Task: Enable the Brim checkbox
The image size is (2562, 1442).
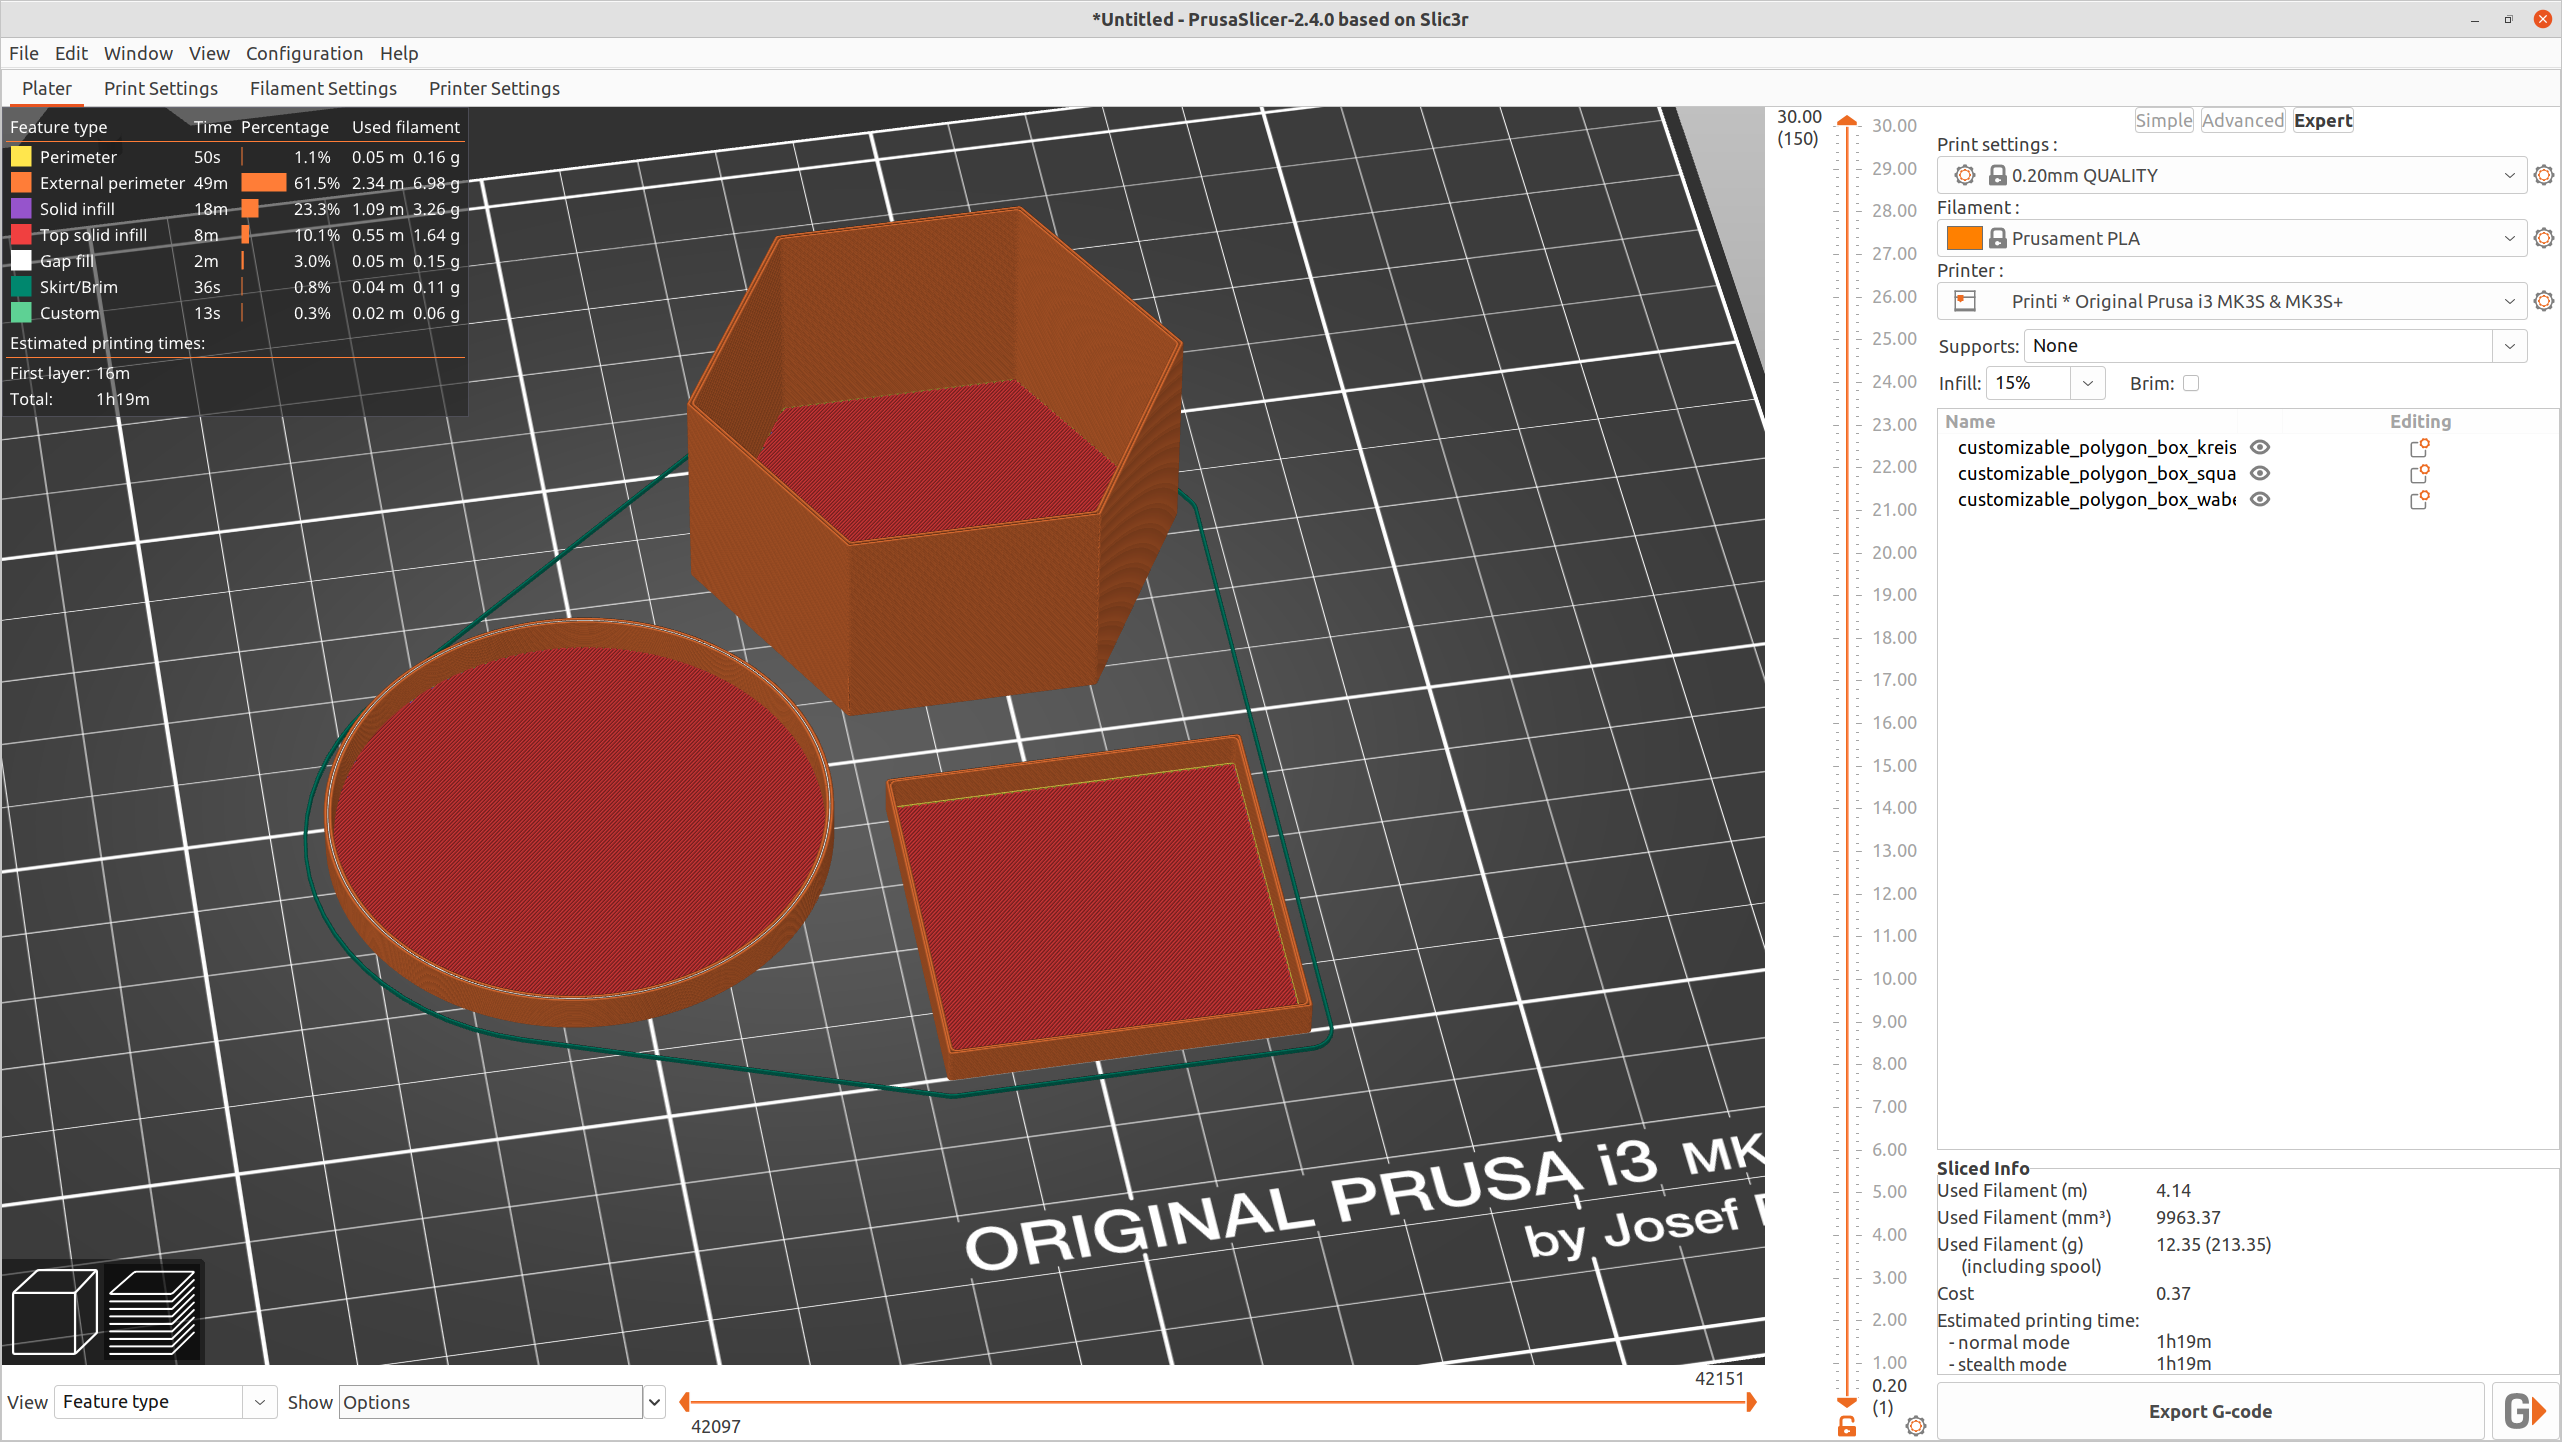Action: (x=2190, y=383)
